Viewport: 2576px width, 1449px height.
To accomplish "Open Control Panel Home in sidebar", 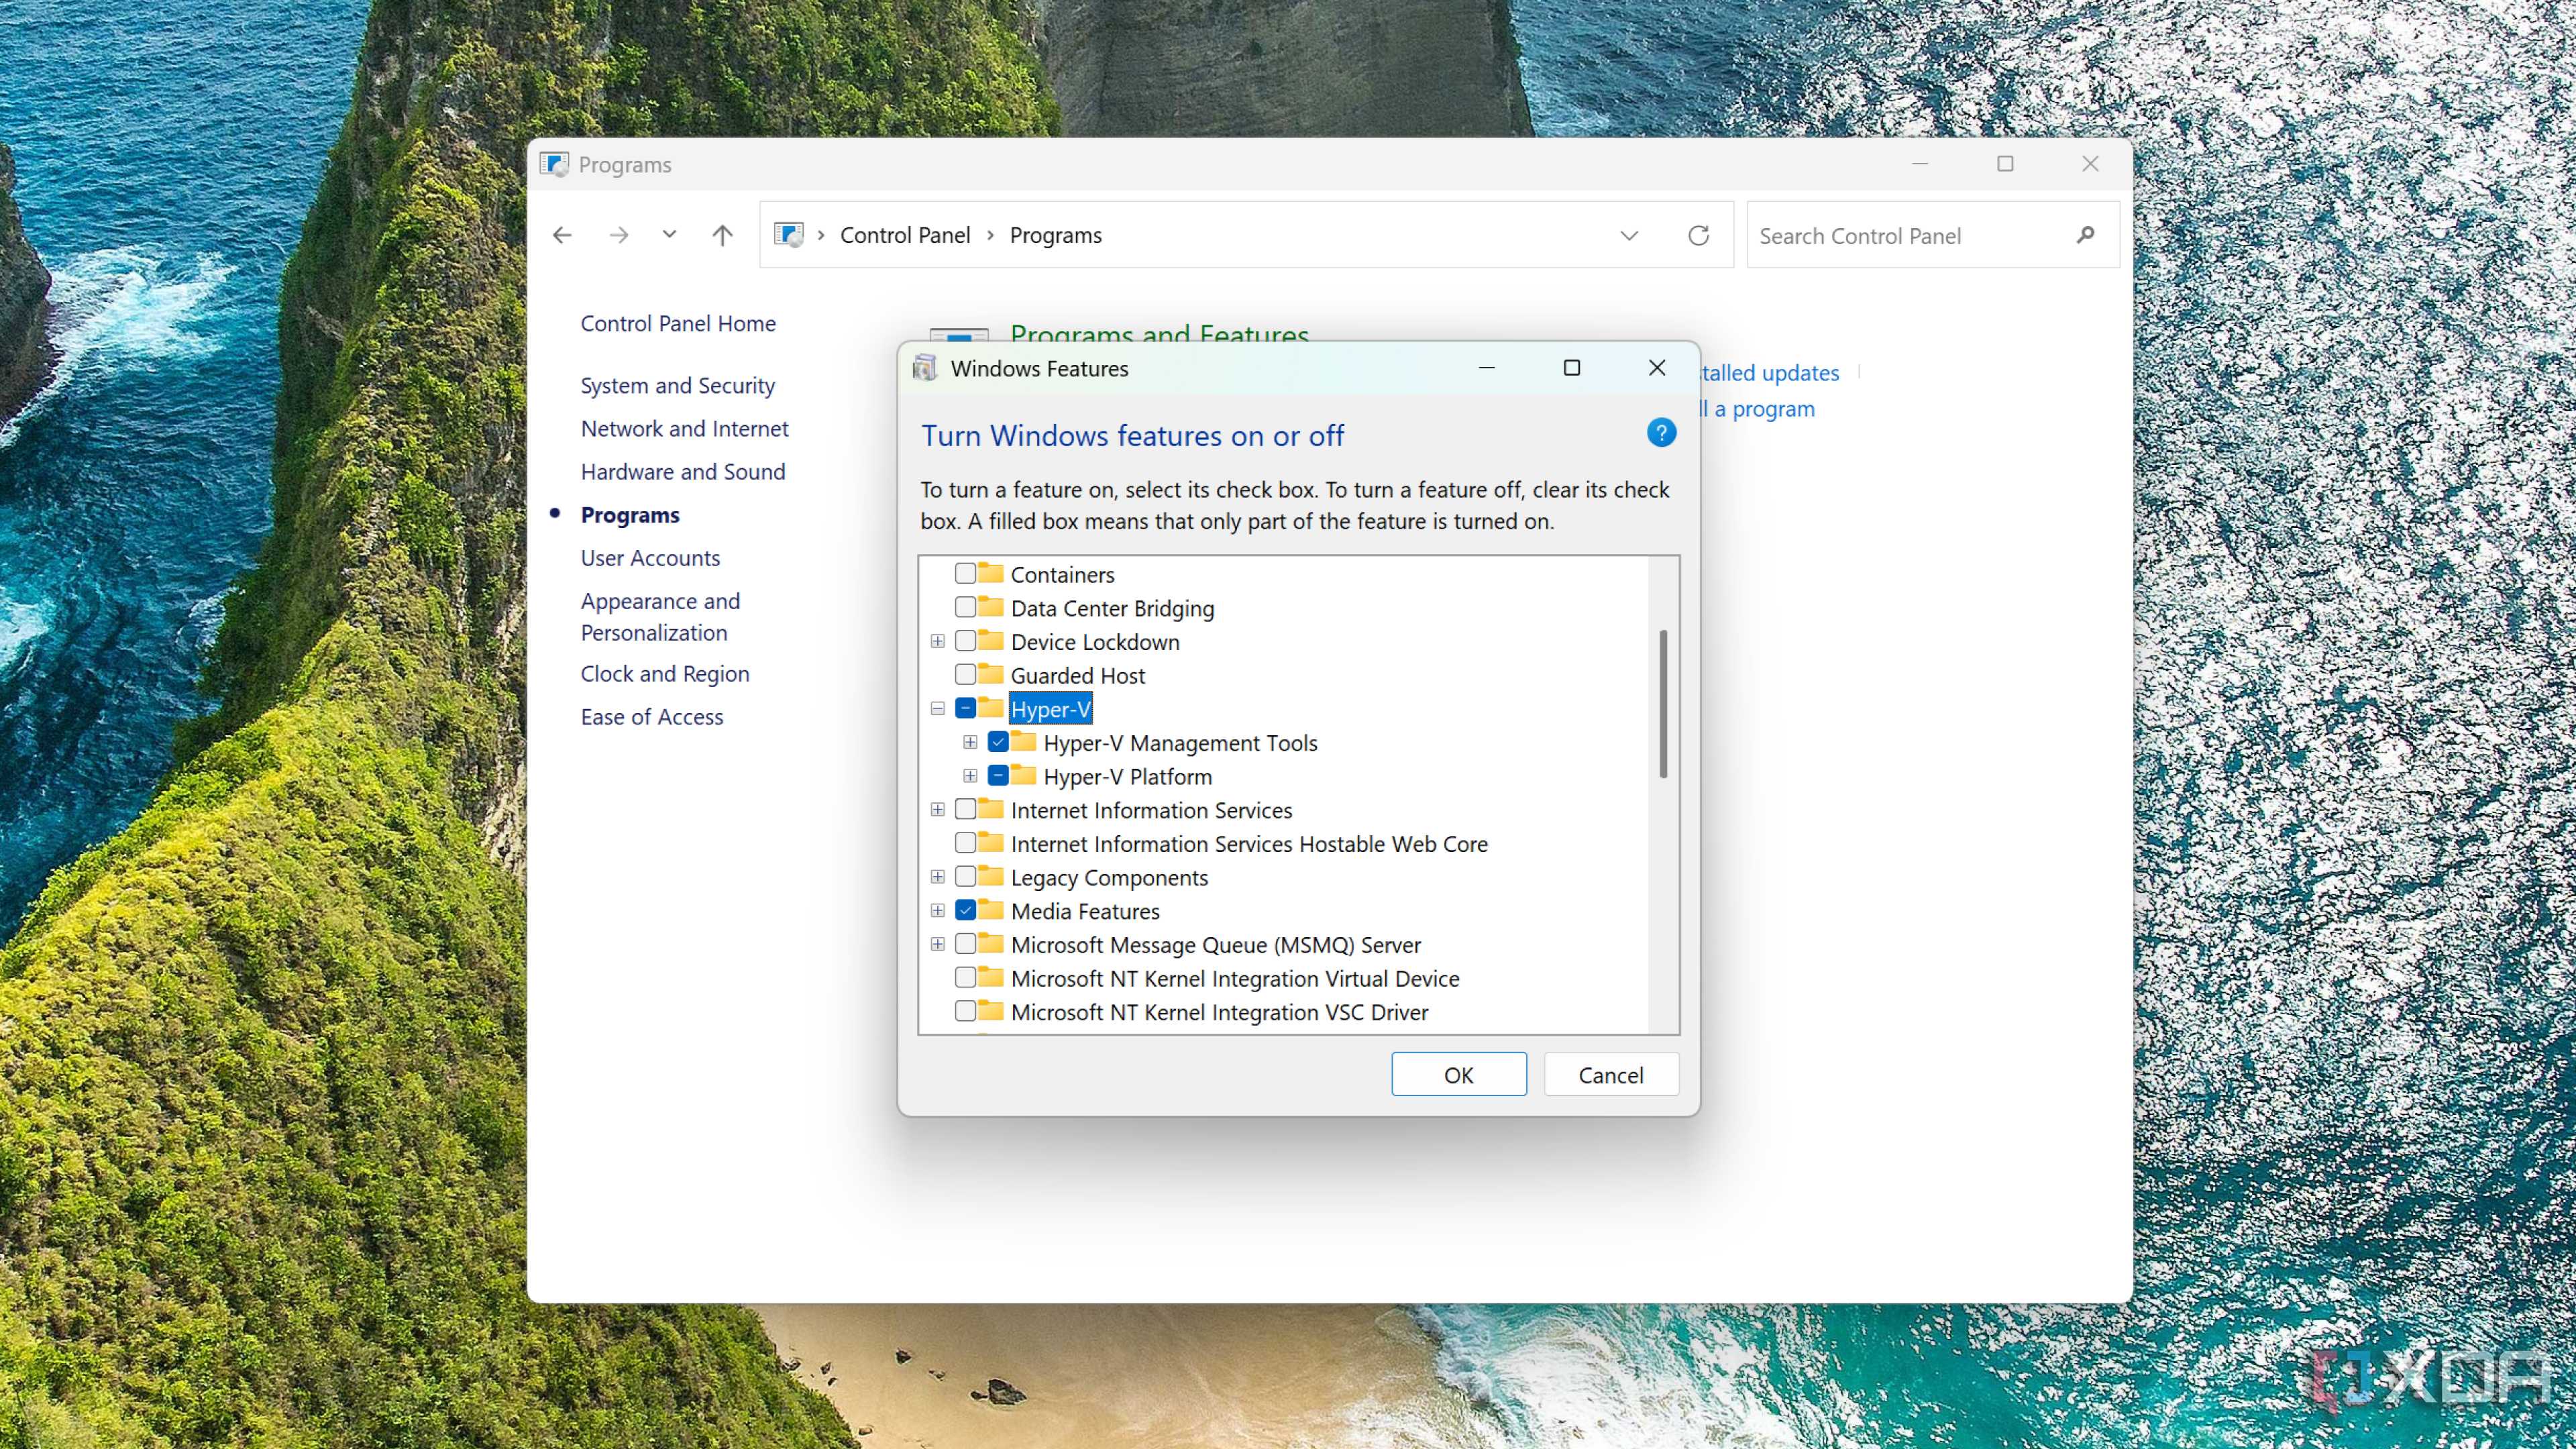I will pos(678,323).
